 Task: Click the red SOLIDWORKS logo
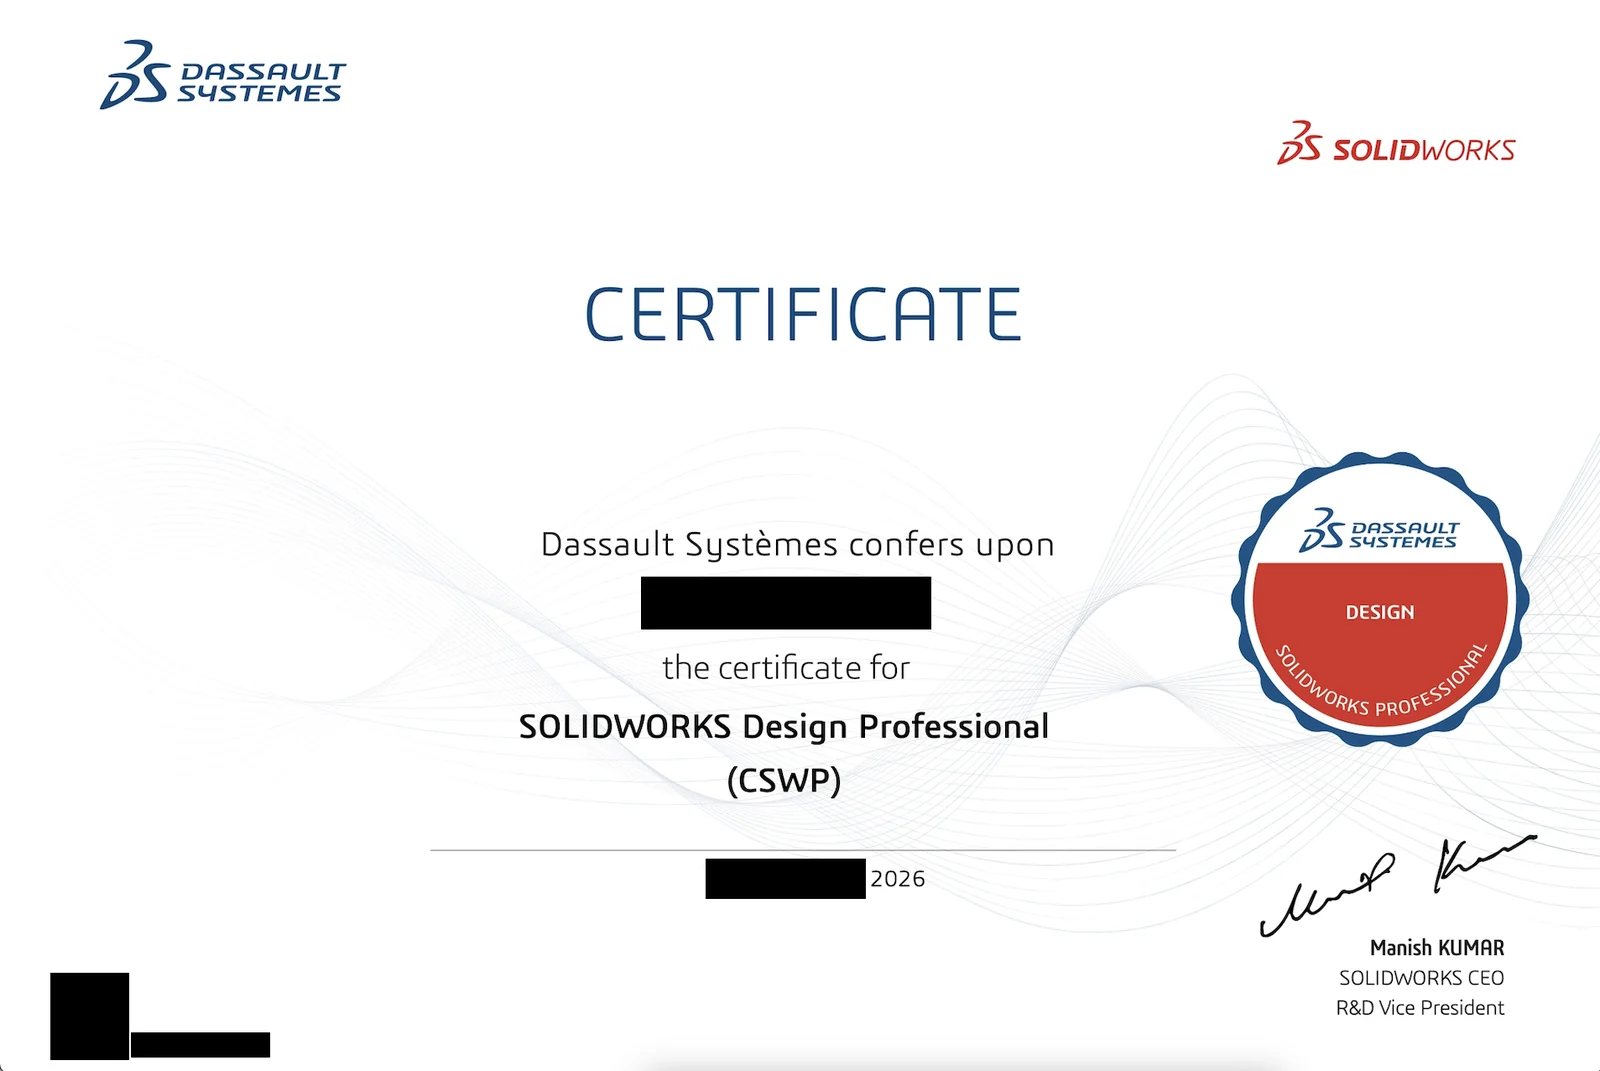click(x=1396, y=143)
